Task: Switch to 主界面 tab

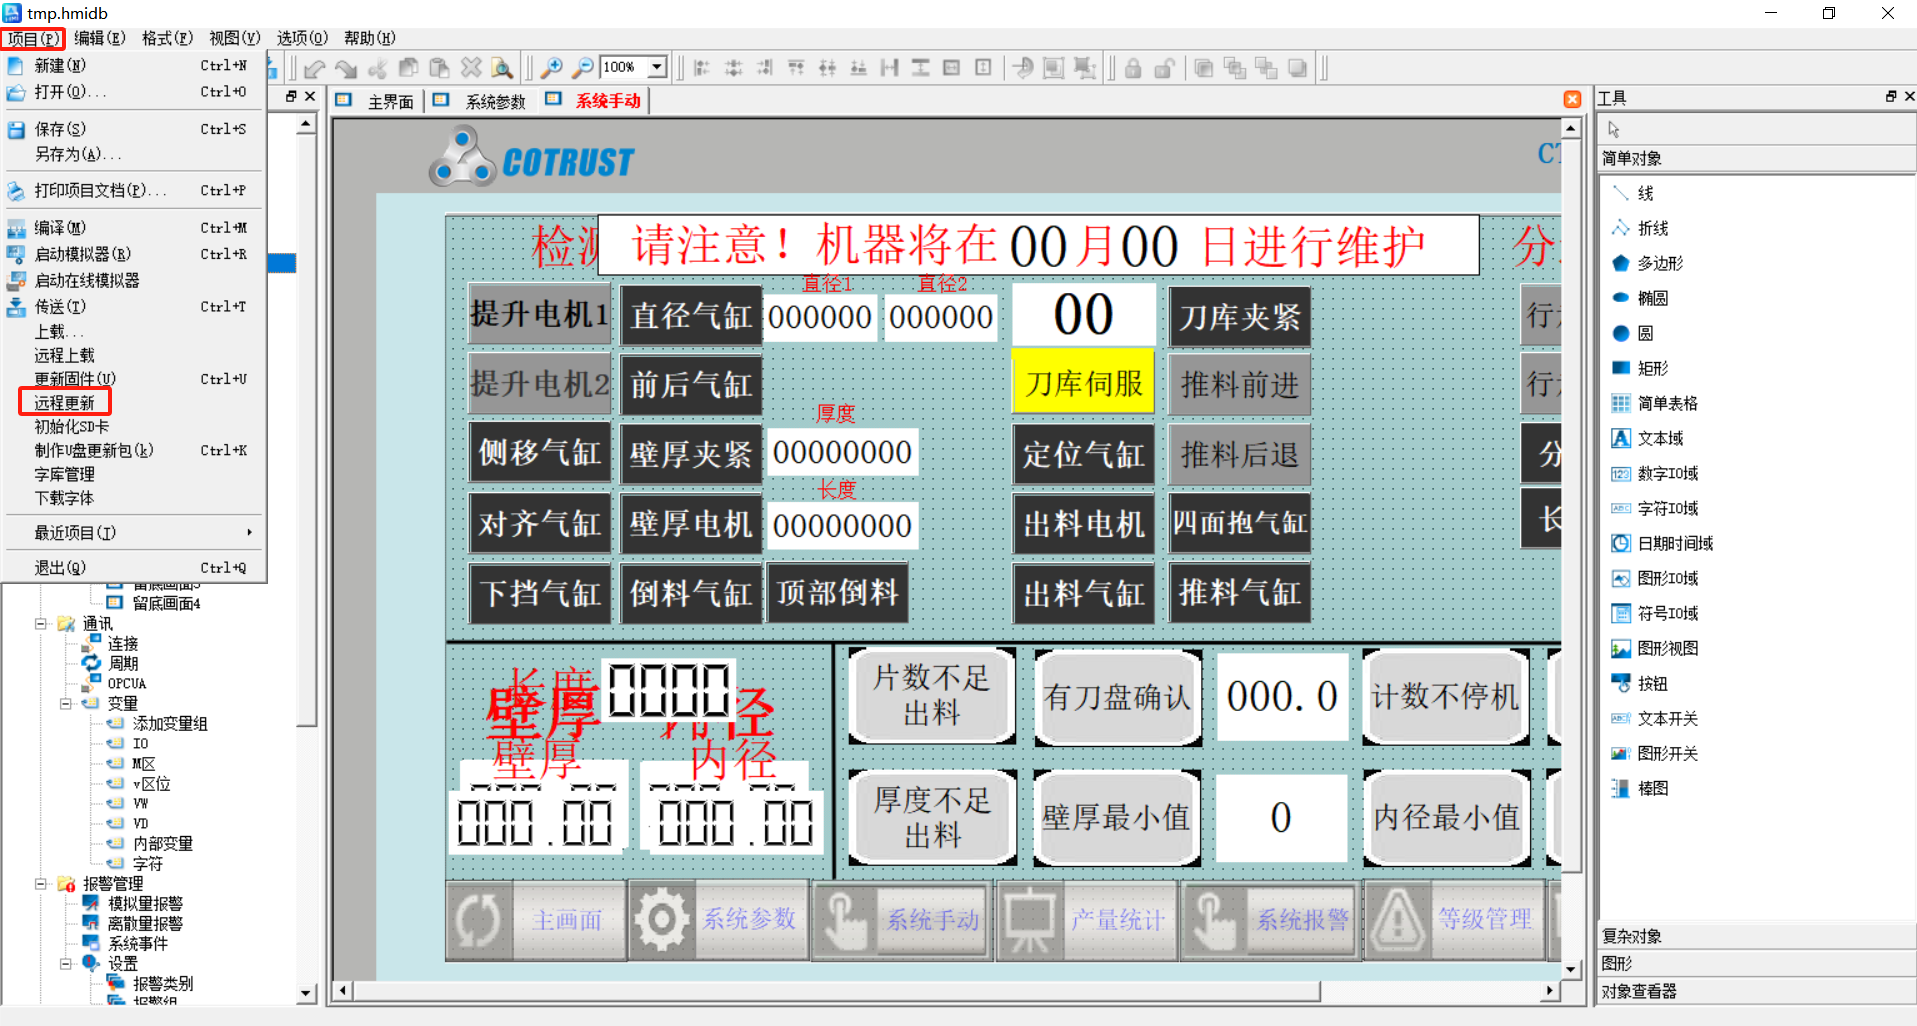Action: coord(376,101)
